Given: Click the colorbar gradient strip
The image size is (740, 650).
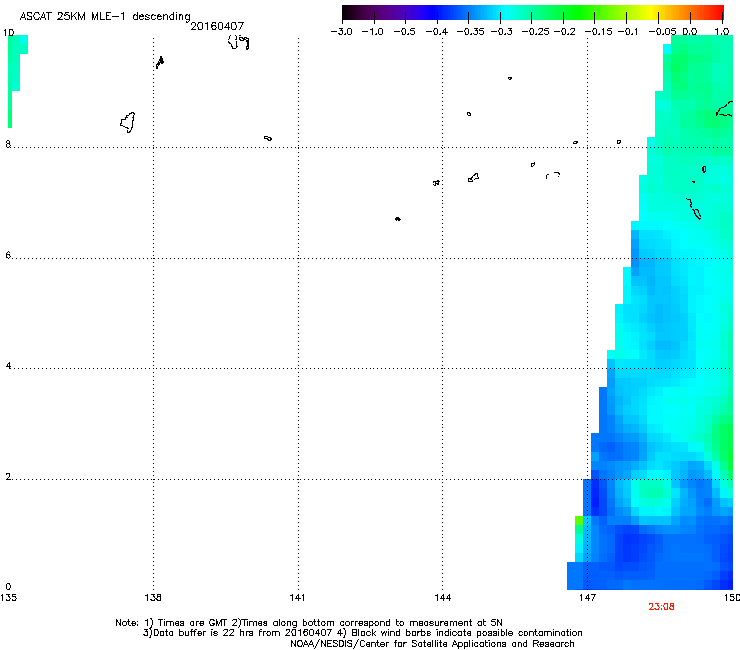Looking at the screenshot, I should click(x=533, y=13).
